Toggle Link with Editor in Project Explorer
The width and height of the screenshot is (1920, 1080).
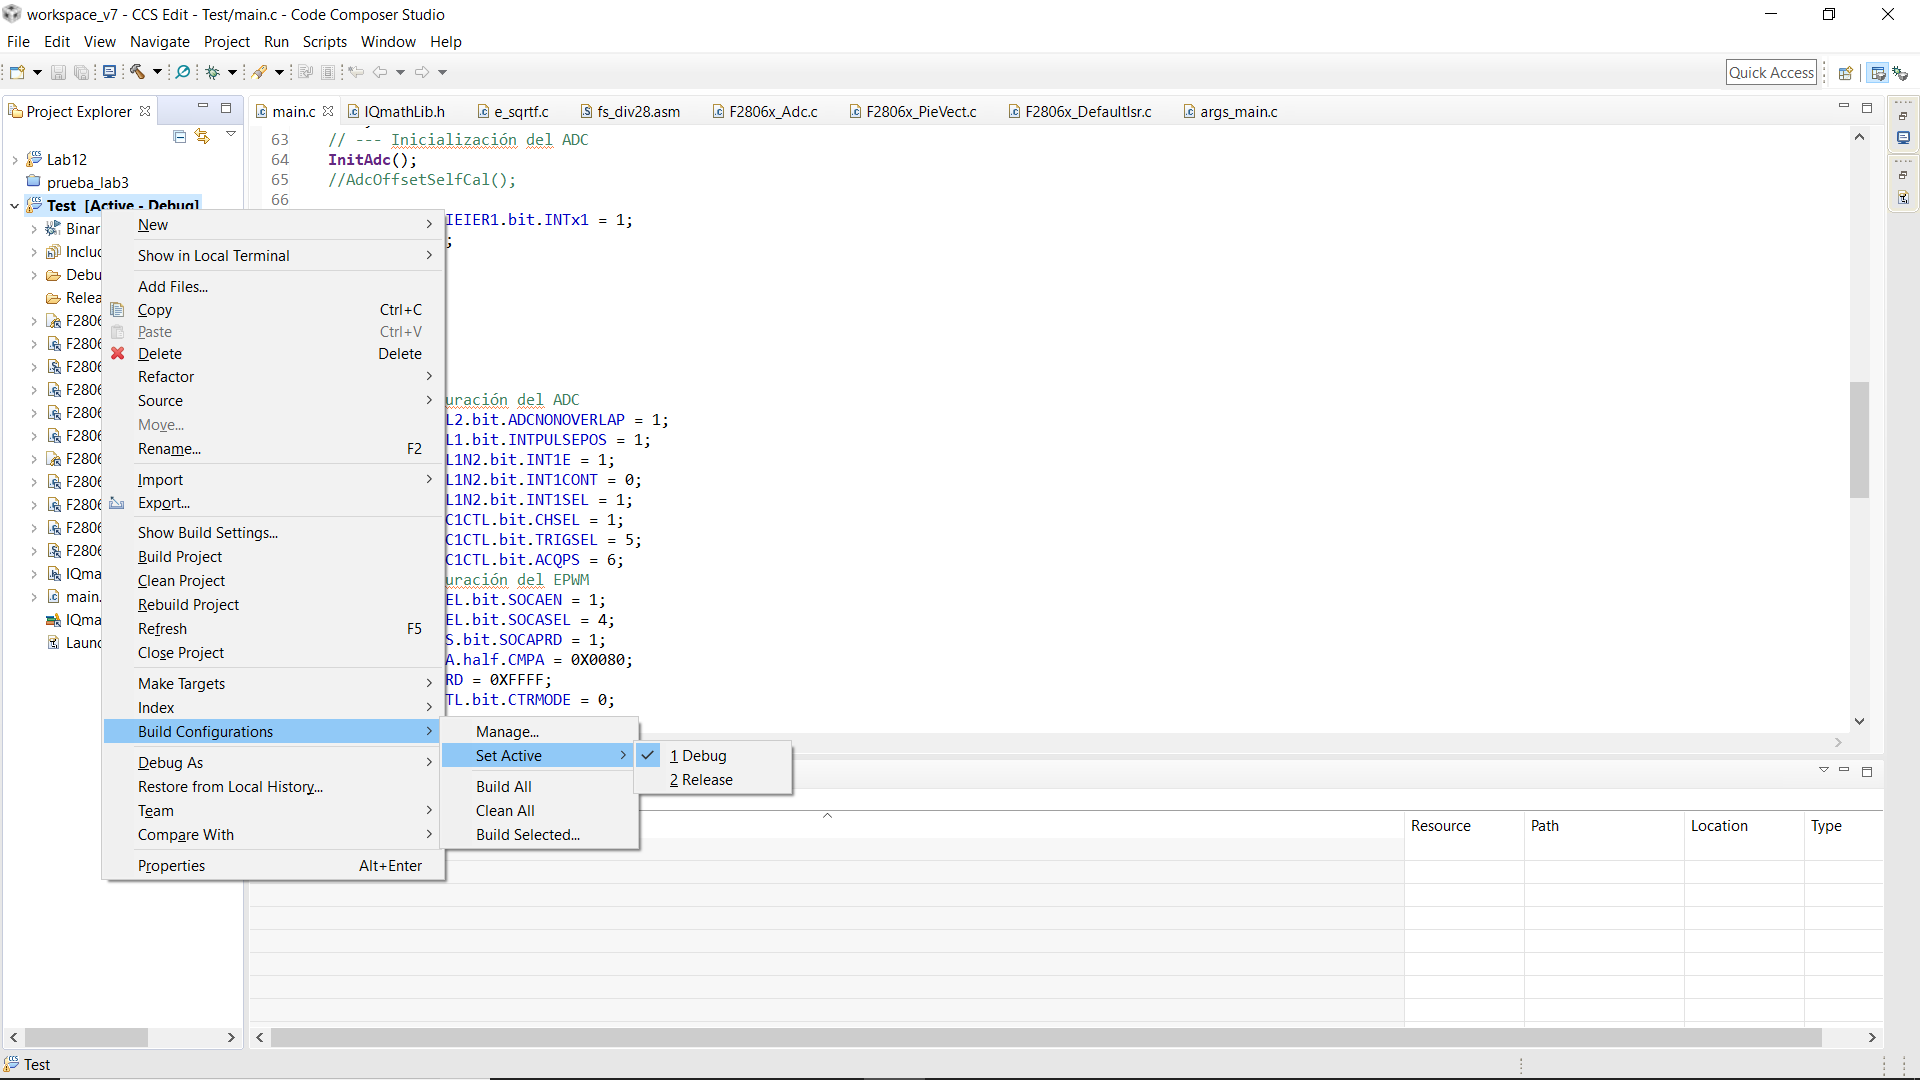(x=203, y=136)
